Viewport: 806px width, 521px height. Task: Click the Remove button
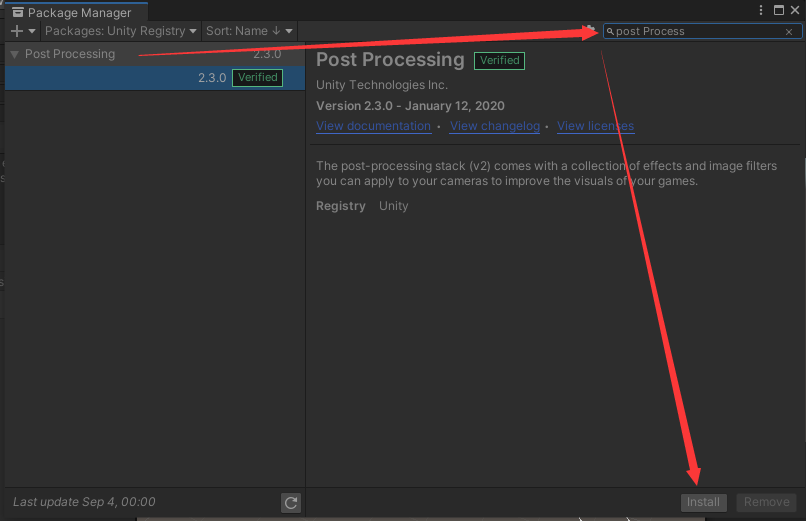click(766, 502)
